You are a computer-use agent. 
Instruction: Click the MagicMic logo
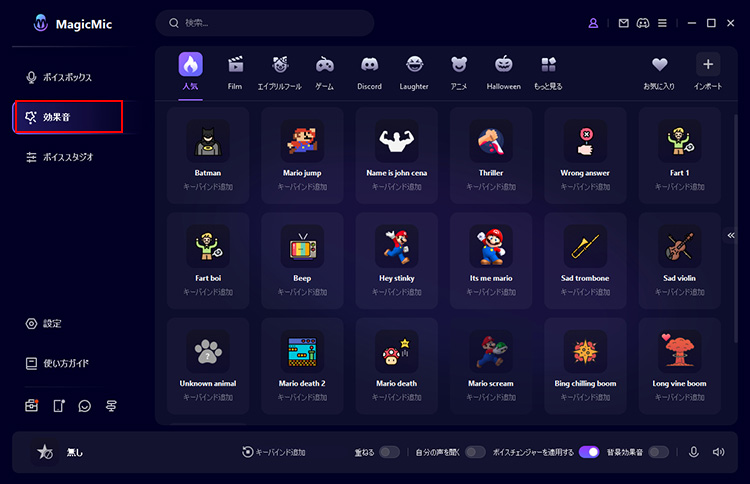[73, 23]
